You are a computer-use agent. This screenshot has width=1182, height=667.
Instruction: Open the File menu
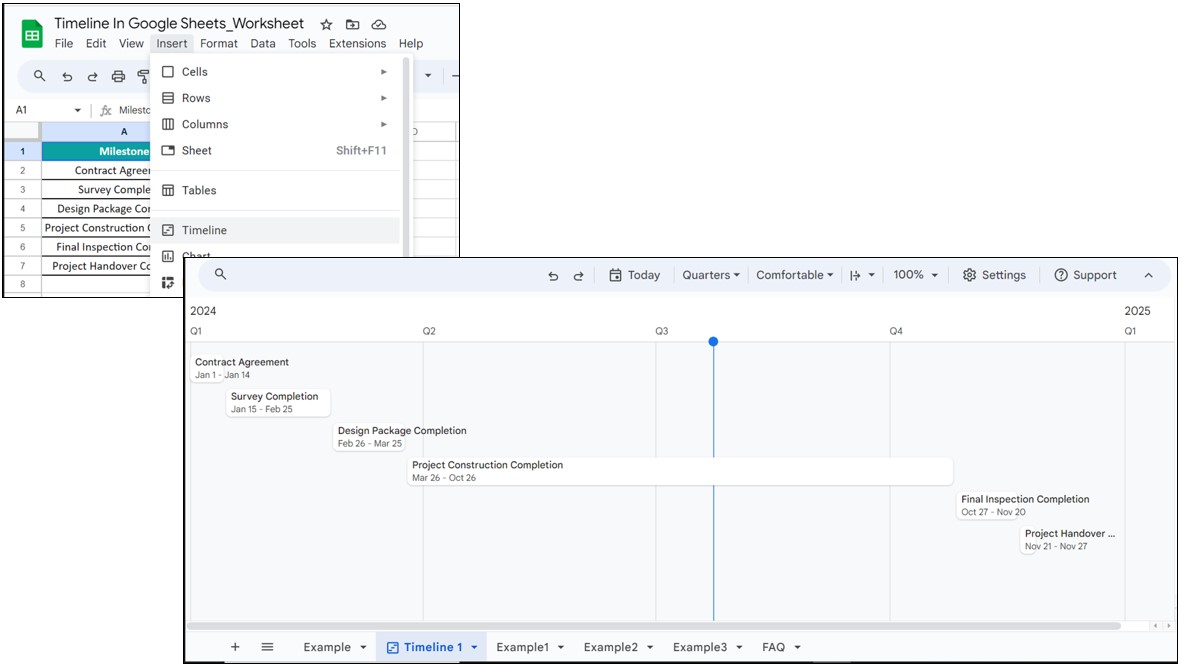pyautogui.click(x=64, y=44)
